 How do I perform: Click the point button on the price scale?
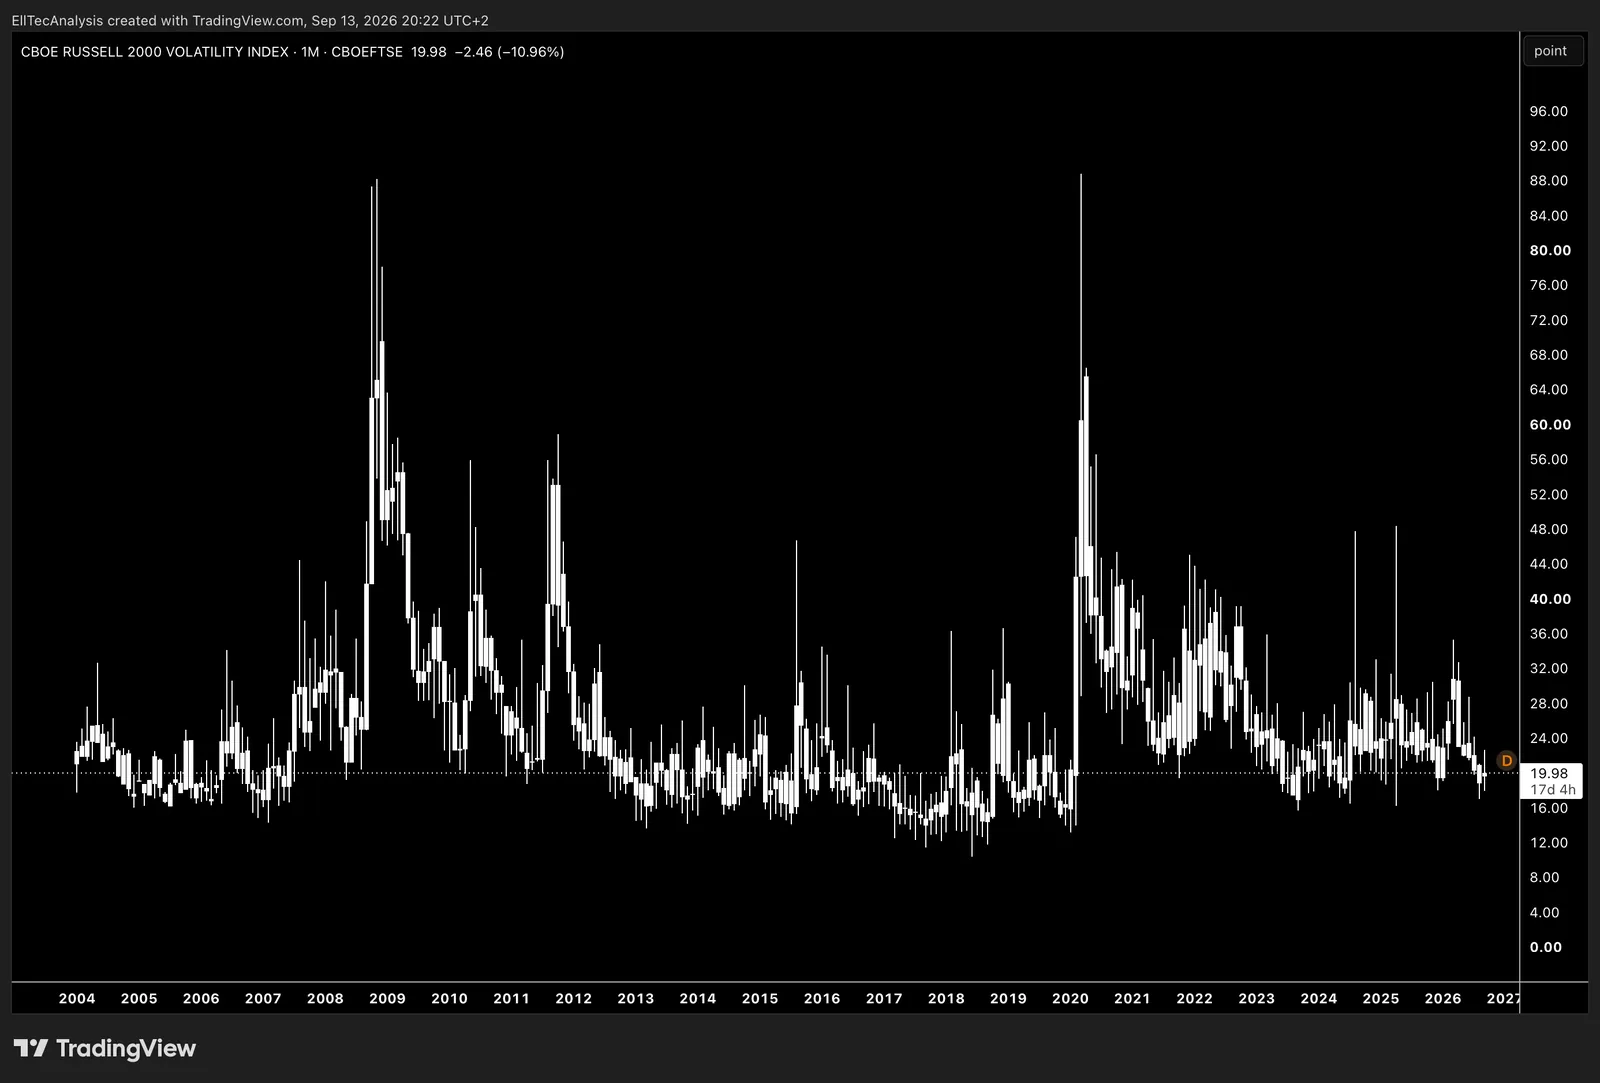(x=1551, y=51)
